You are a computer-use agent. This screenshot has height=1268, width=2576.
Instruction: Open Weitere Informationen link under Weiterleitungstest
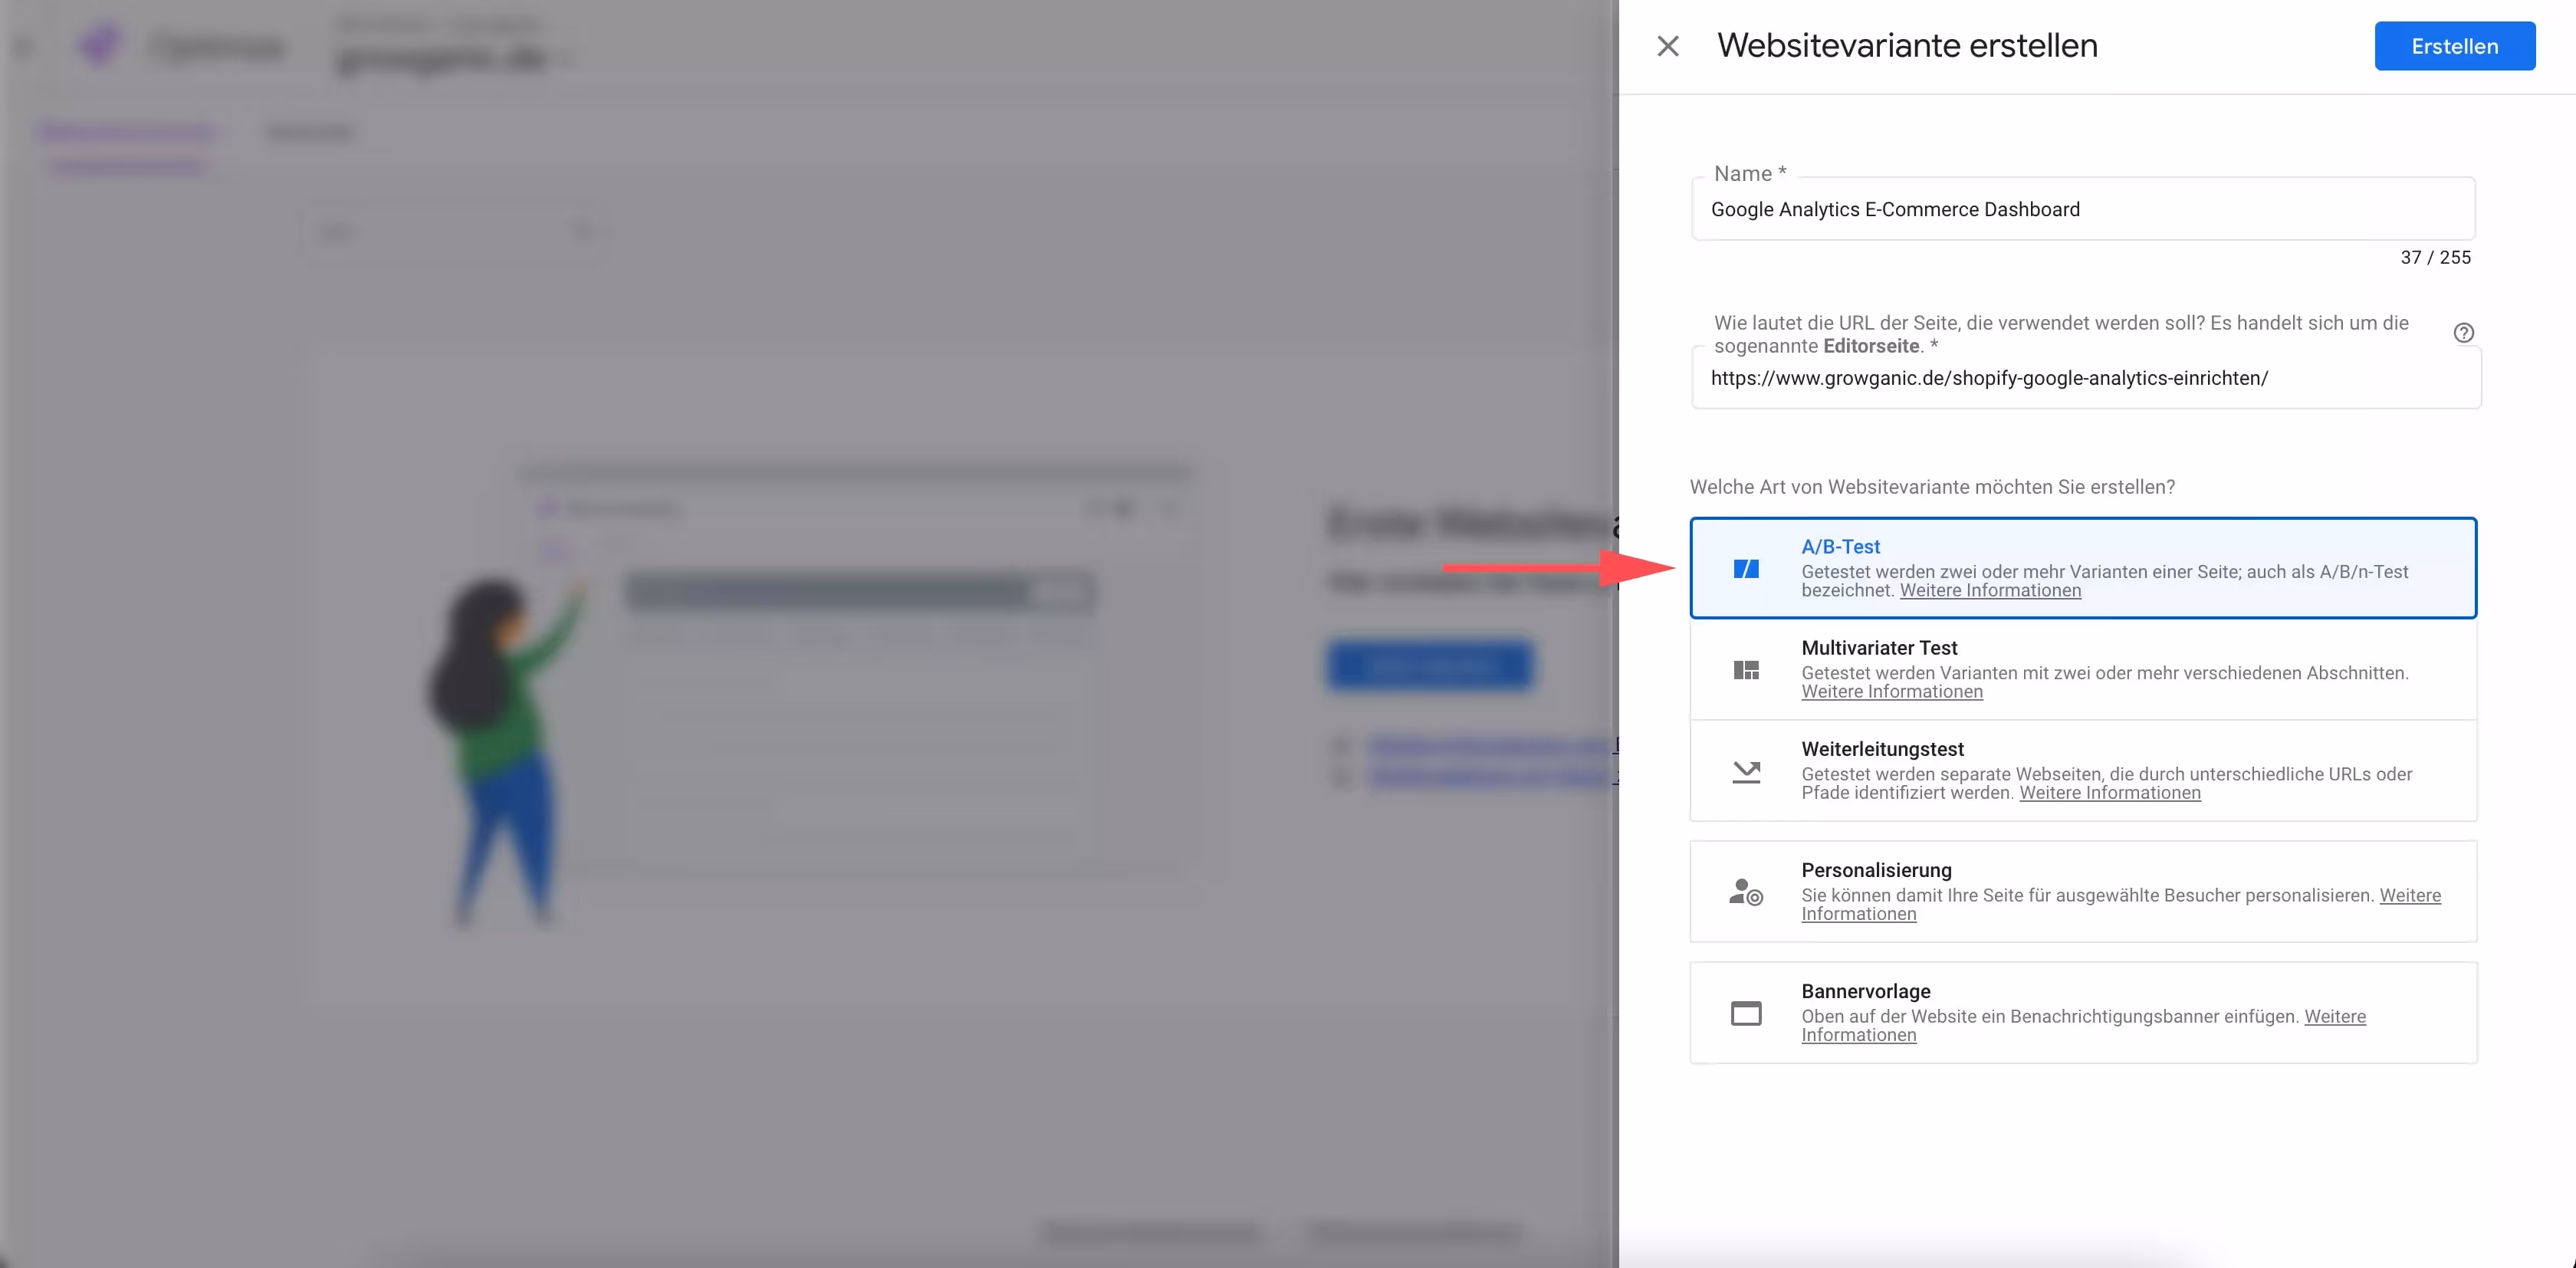click(x=2110, y=792)
